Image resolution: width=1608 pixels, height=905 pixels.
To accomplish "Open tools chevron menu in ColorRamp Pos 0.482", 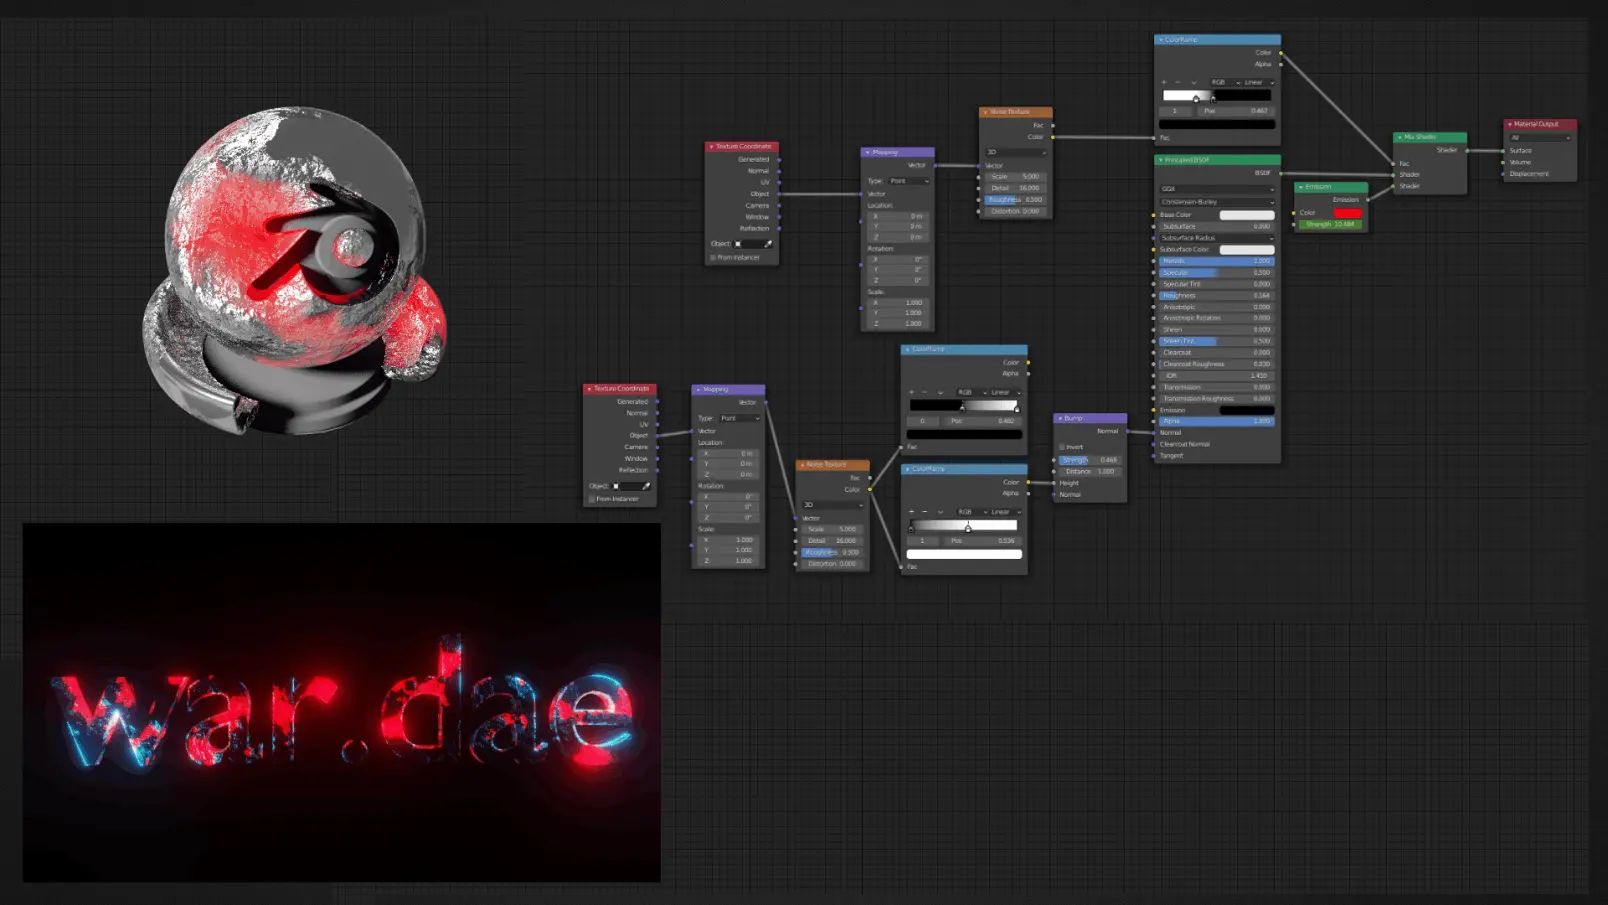I will click(940, 392).
